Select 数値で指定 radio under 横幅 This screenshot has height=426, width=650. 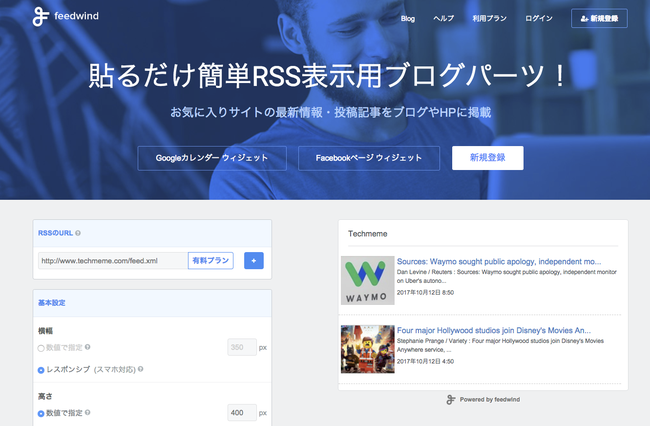[x=41, y=348]
